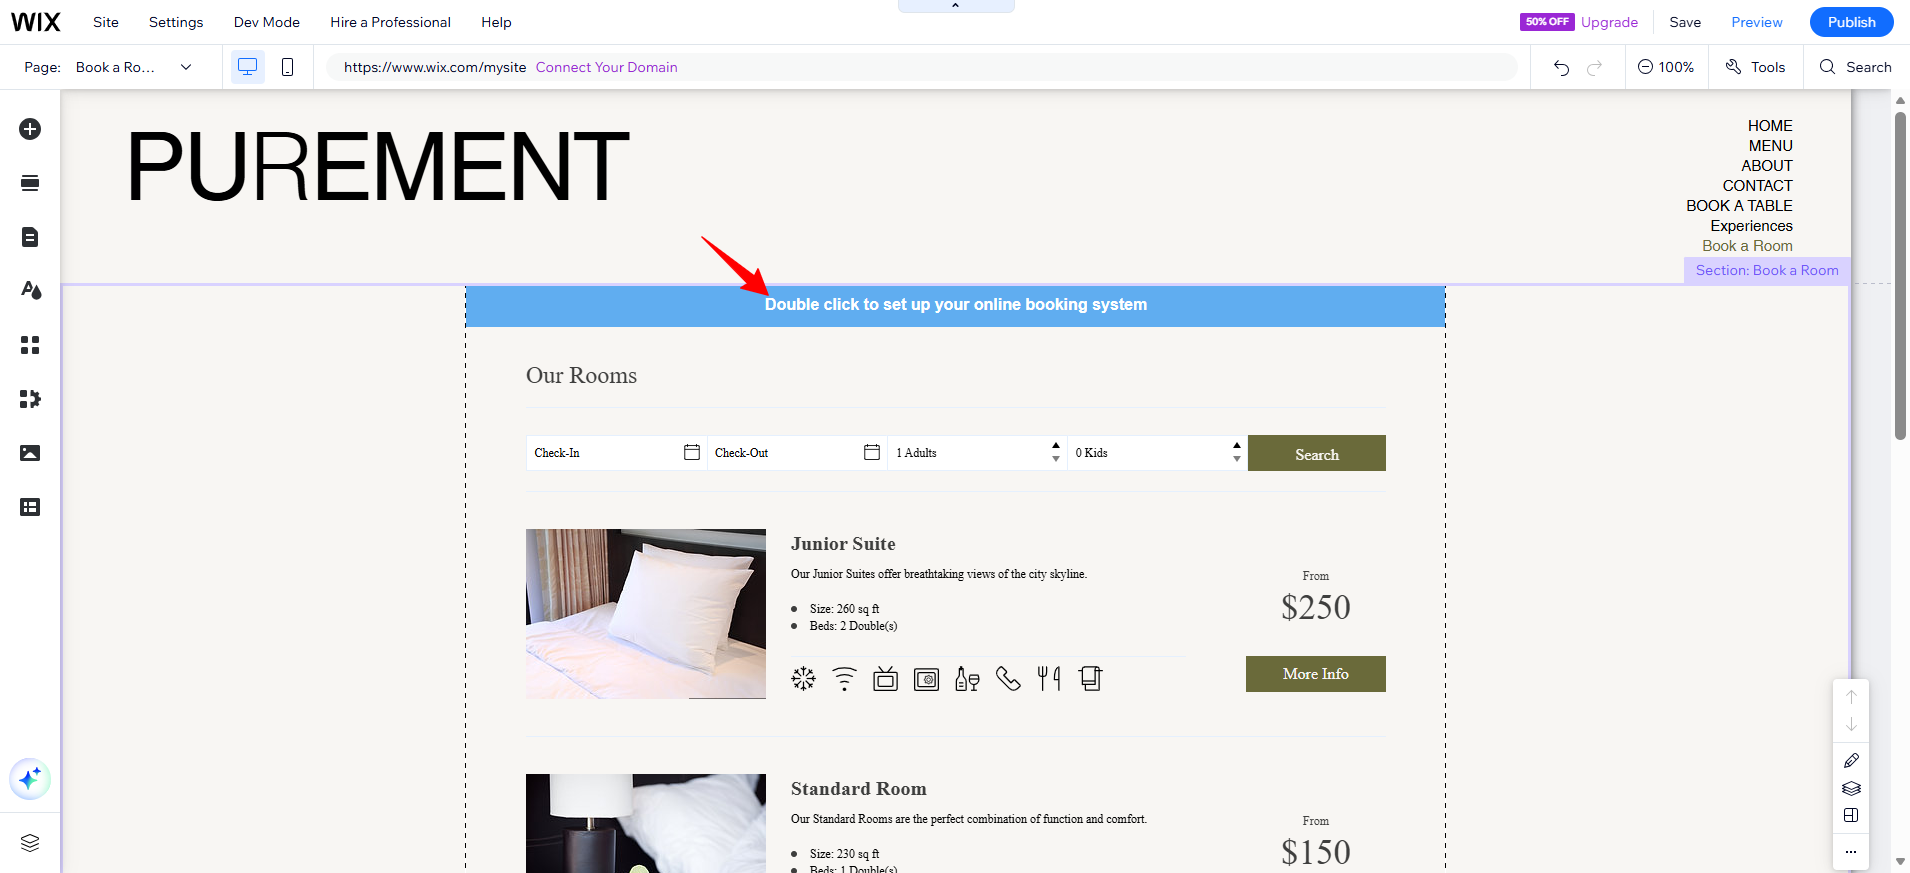
Task: Increase the Kids count arrow
Action: pyautogui.click(x=1237, y=446)
